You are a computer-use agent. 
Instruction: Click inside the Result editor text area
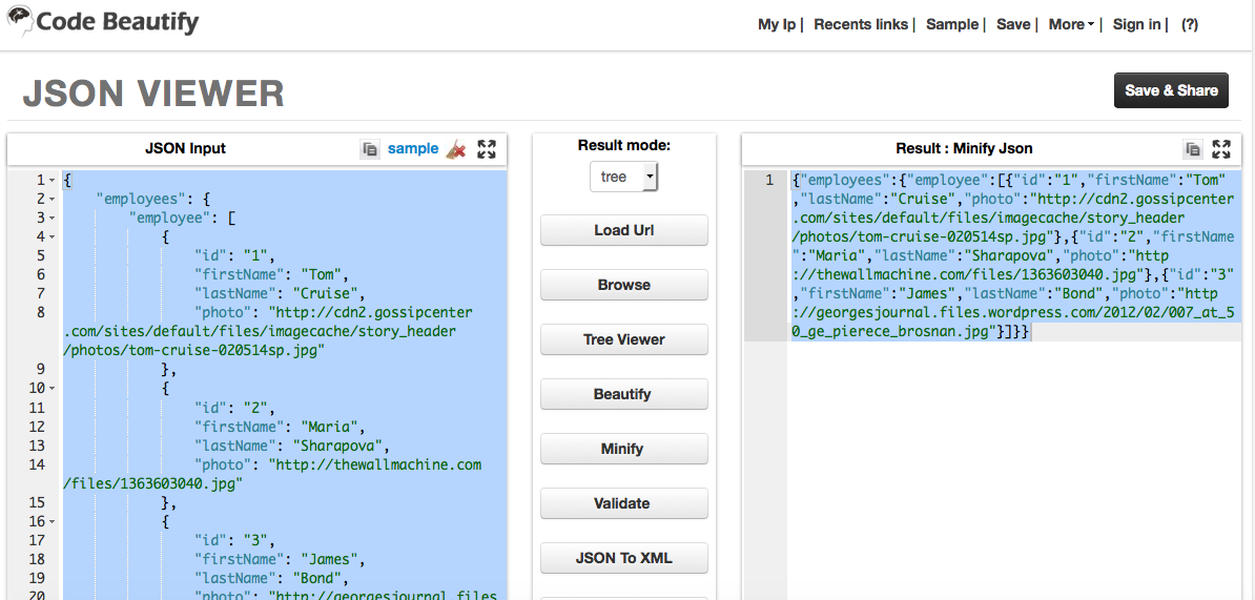coord(1010,450)
